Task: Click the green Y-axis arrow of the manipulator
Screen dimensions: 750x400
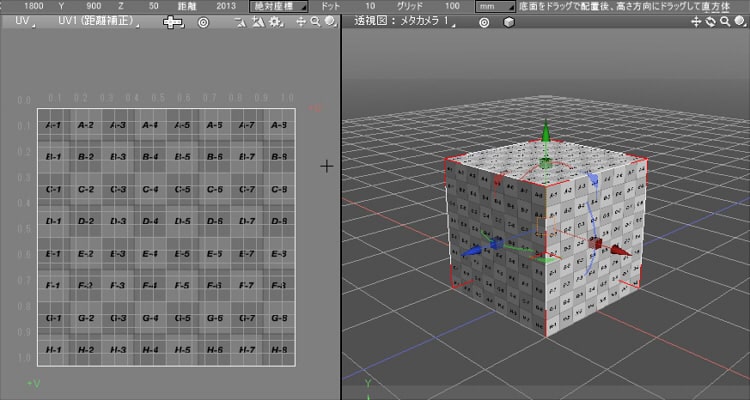Action: pos(545,131)
